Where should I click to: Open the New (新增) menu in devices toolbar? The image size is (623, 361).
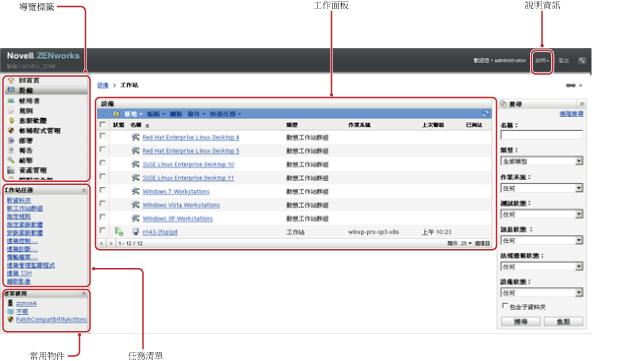[133, 114]
